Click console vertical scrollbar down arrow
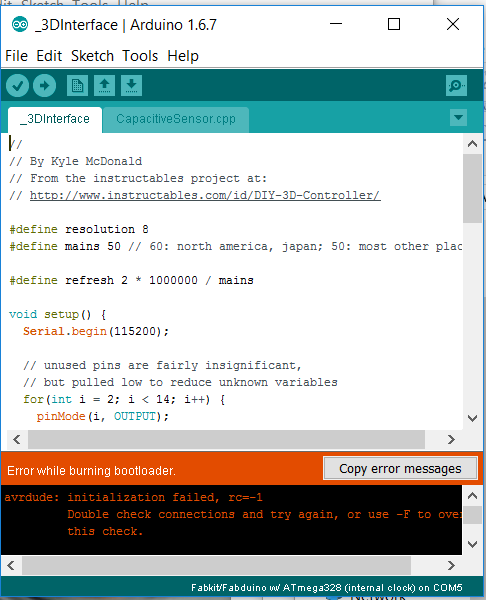 (x=473, y=544)
